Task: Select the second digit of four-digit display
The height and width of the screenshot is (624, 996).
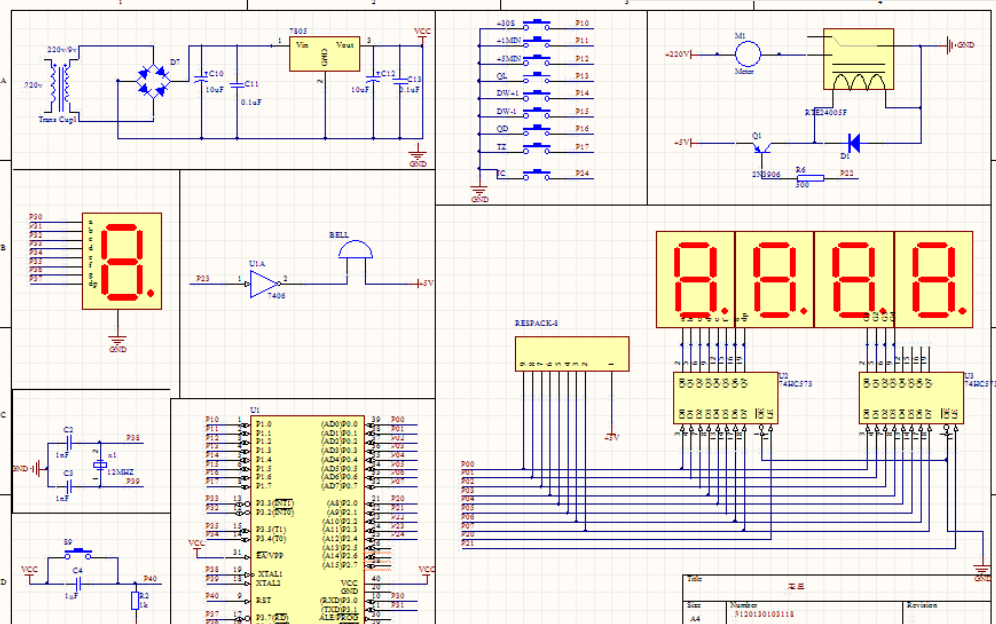Action: pos(774,280)
